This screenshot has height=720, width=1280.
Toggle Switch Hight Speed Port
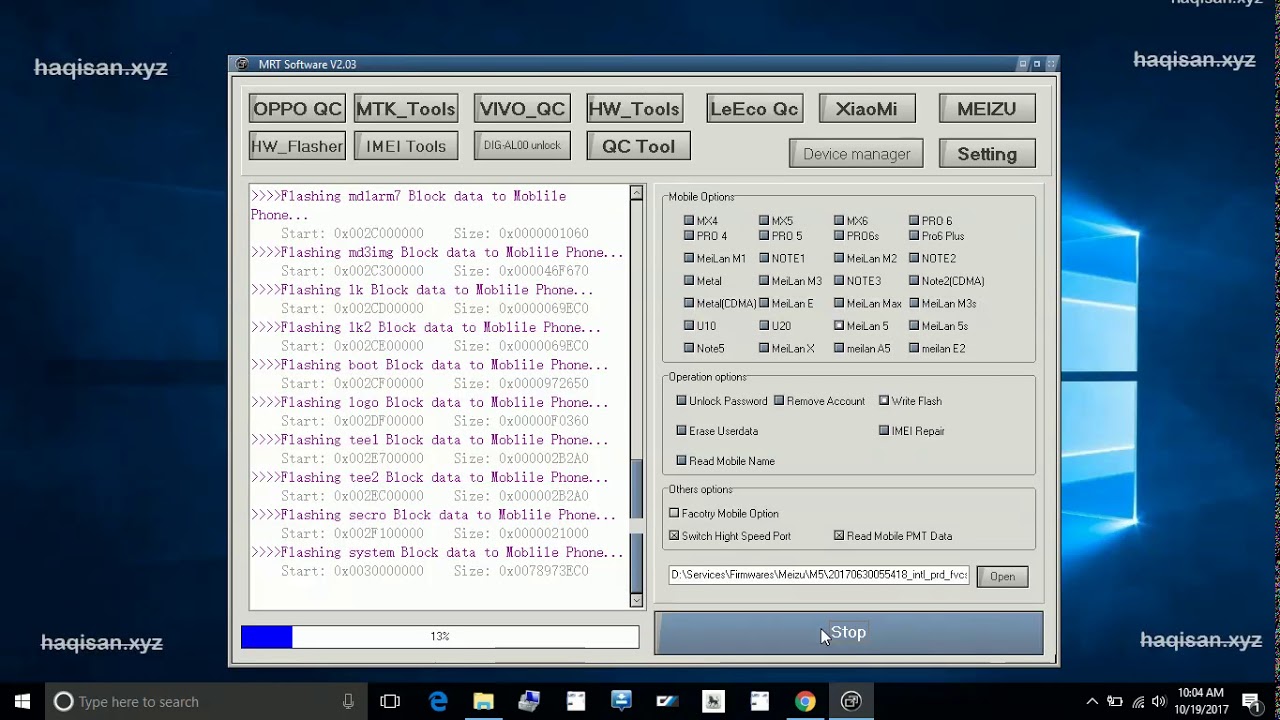[674, 536]
